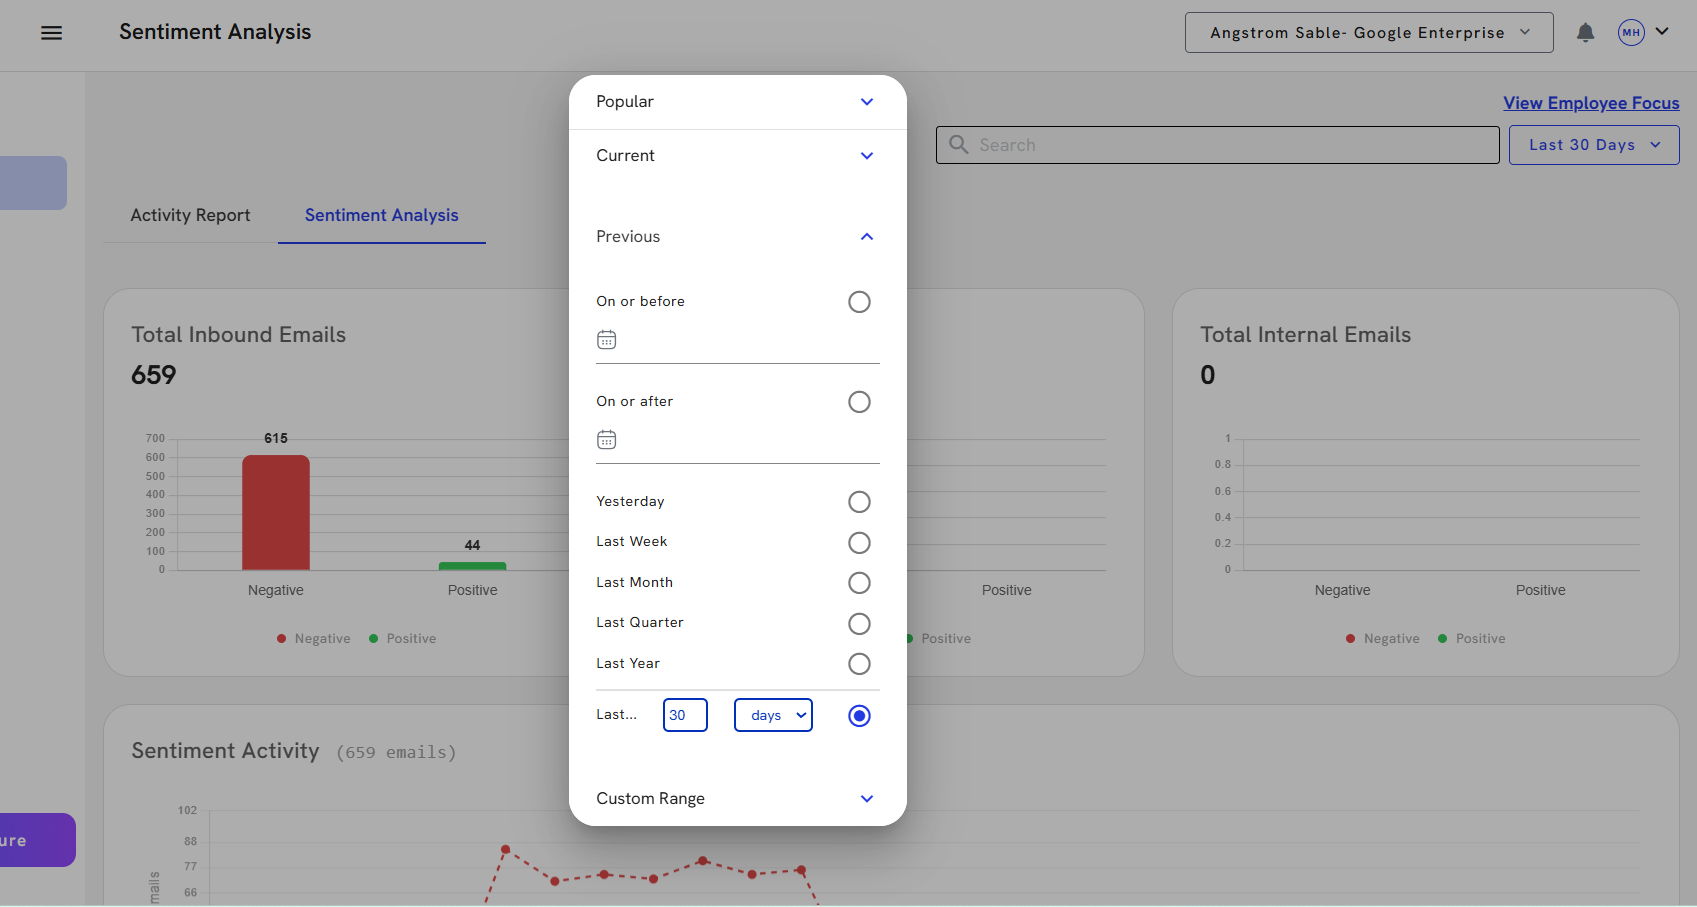Click the notifications bell icon

click(x=1585, y=33)
